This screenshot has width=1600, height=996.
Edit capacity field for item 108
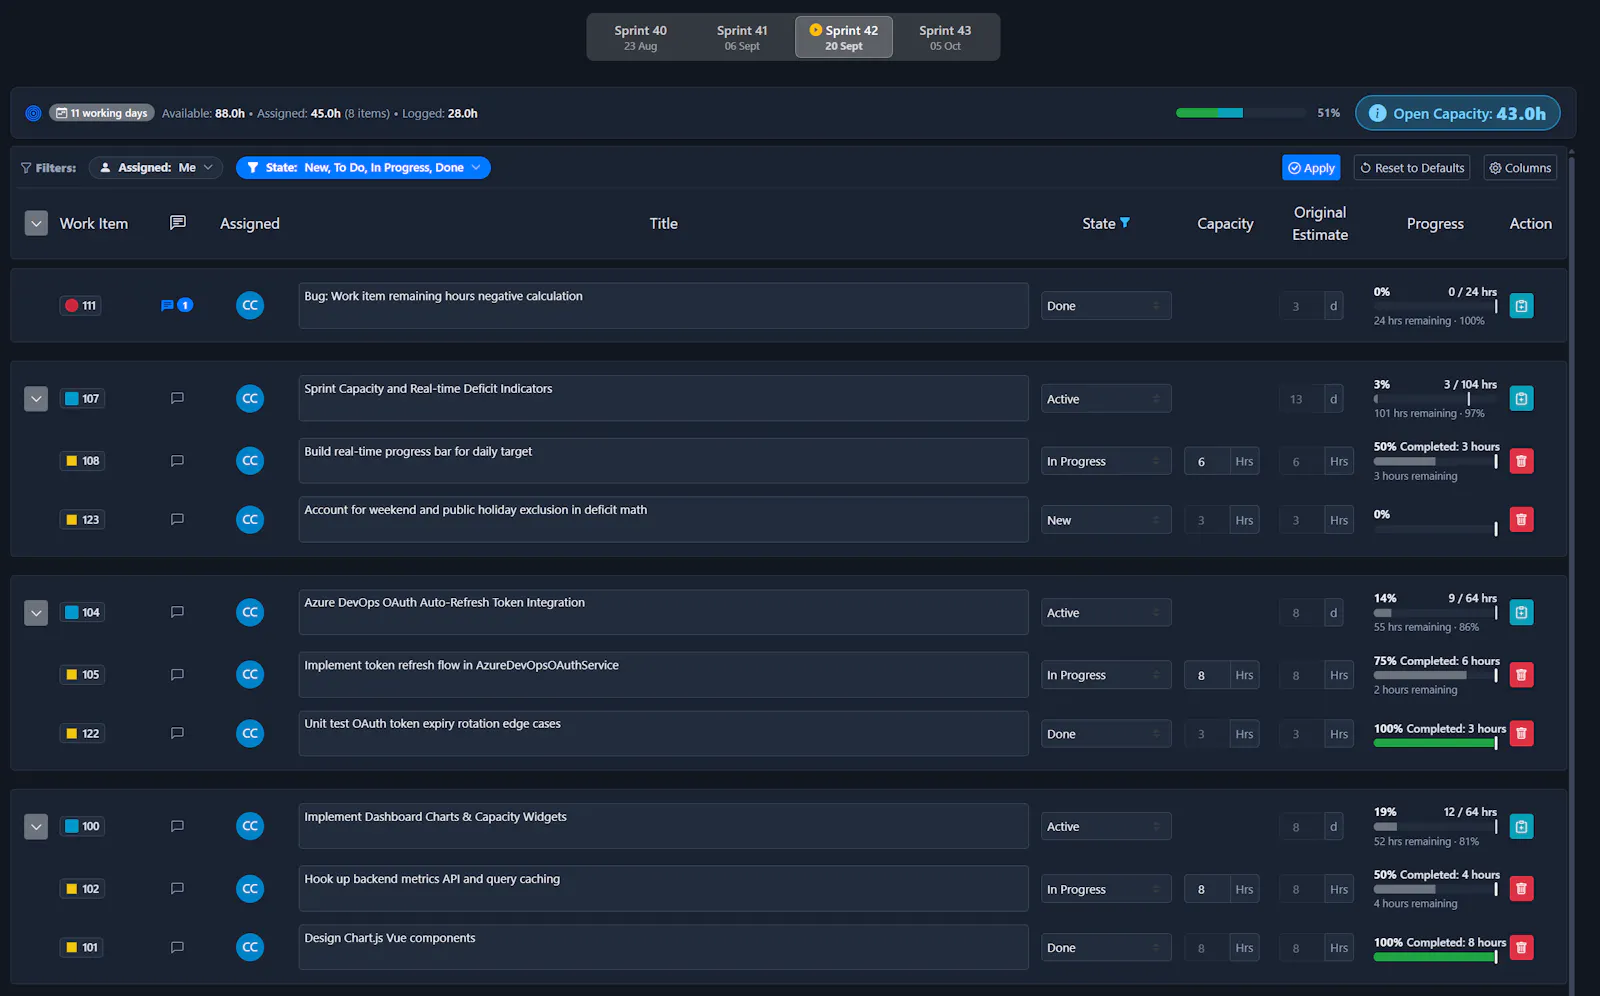coord(1207,461)
